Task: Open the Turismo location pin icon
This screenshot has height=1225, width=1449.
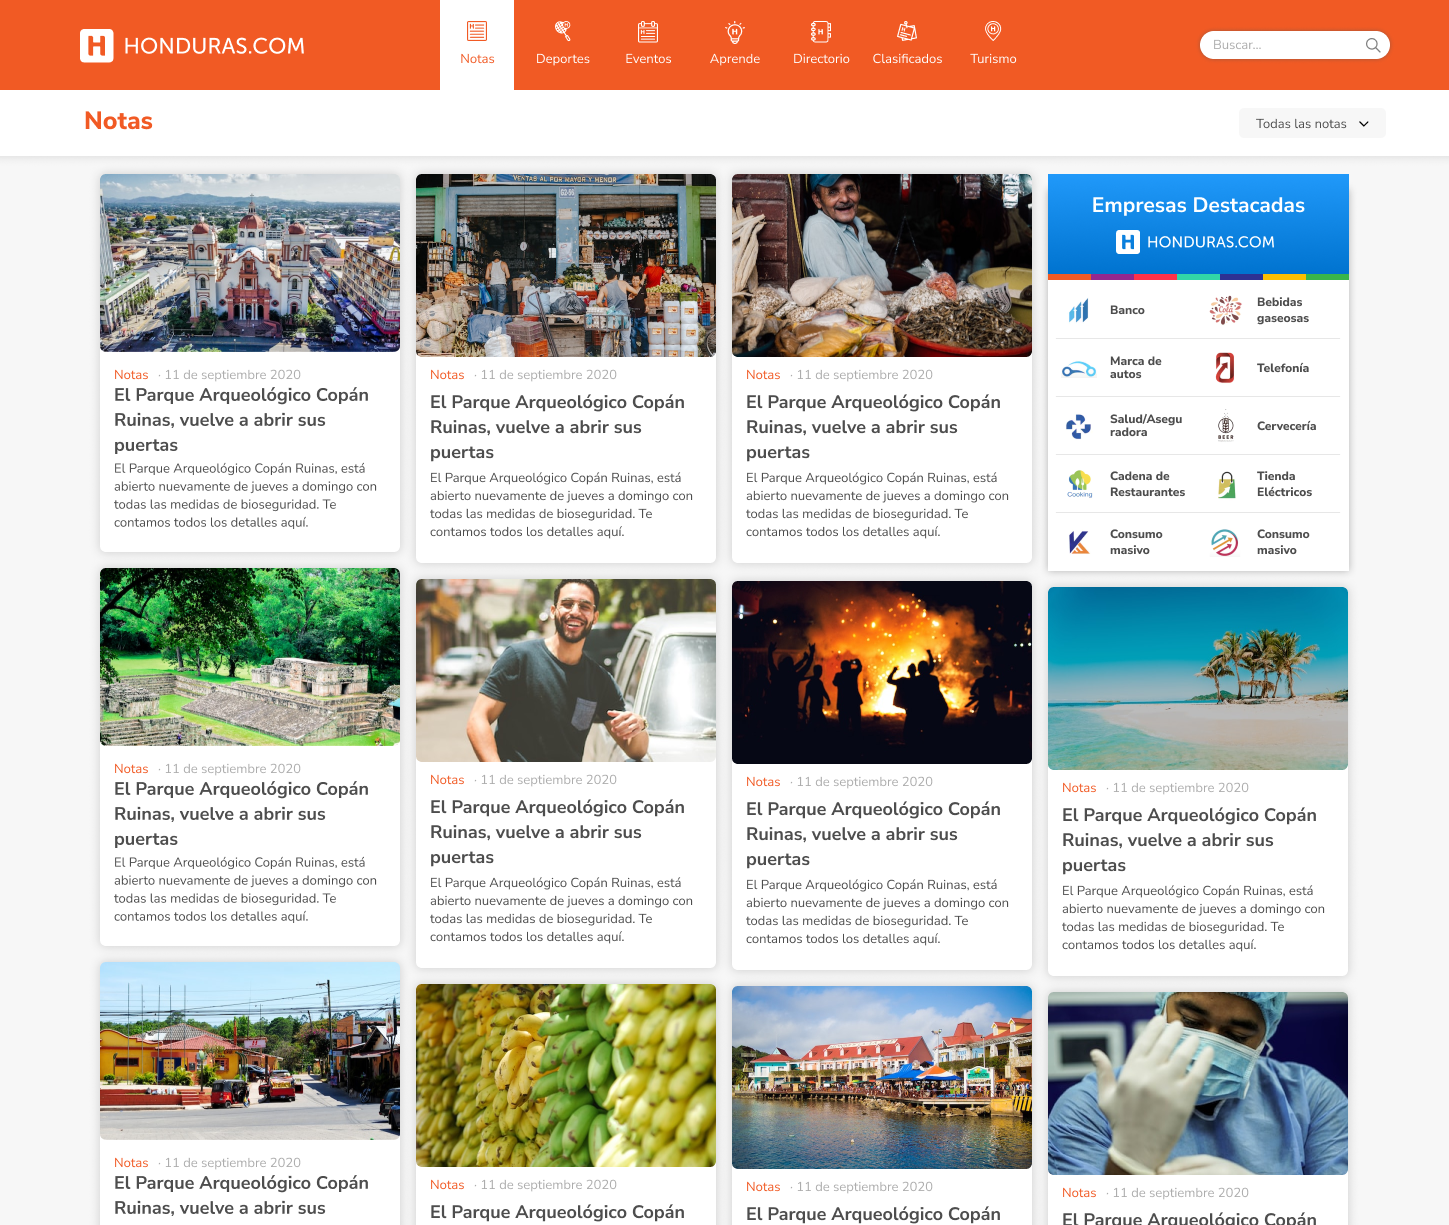Action: point(993,31)
